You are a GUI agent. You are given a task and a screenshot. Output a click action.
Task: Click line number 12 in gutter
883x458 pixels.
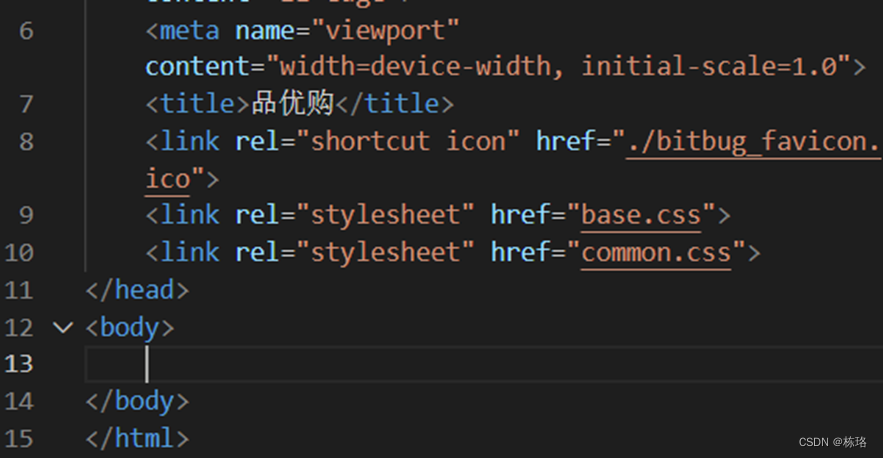pos(19,327)
